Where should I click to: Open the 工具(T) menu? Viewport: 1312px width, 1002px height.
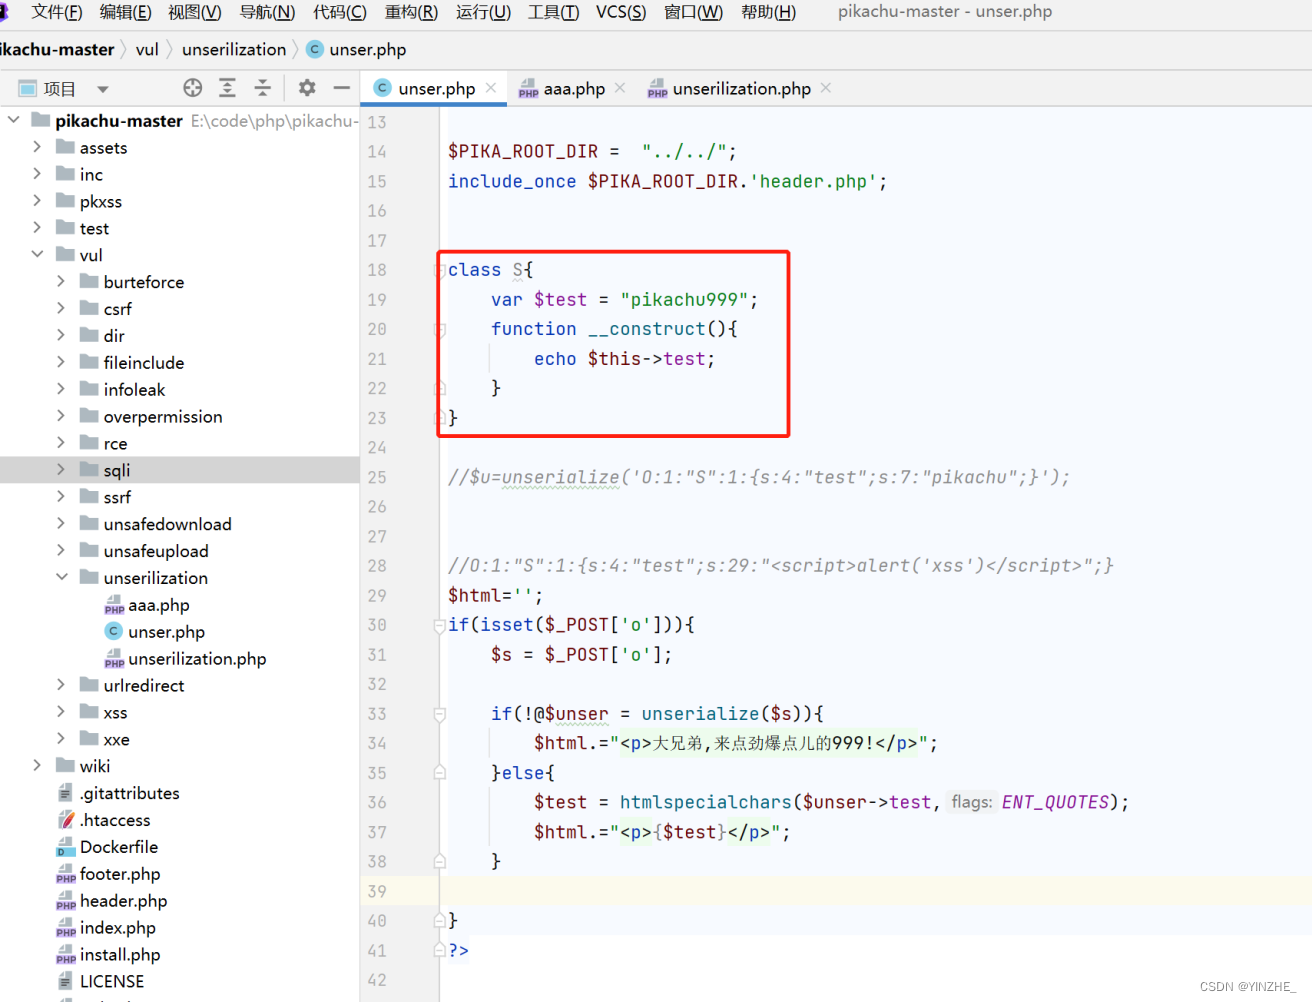click(554, 12)
